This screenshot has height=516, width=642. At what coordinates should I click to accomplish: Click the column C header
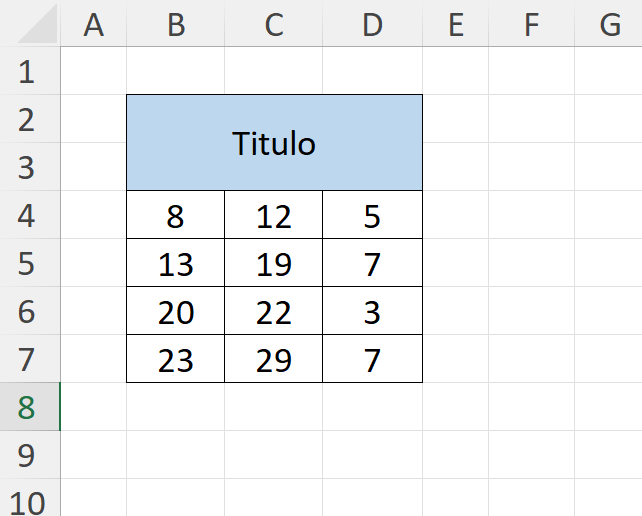274,25
